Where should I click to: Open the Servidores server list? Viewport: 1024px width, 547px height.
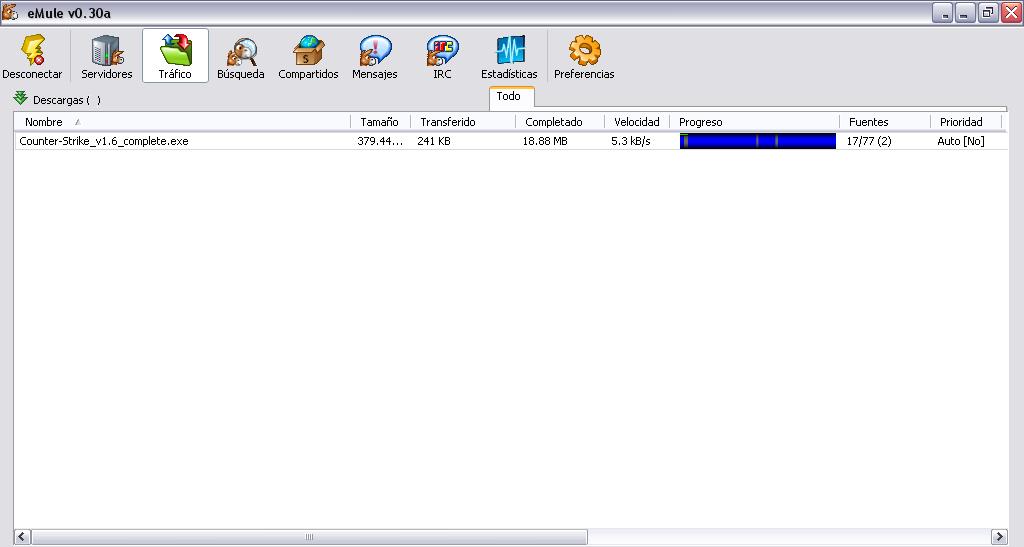coord(106,51)
